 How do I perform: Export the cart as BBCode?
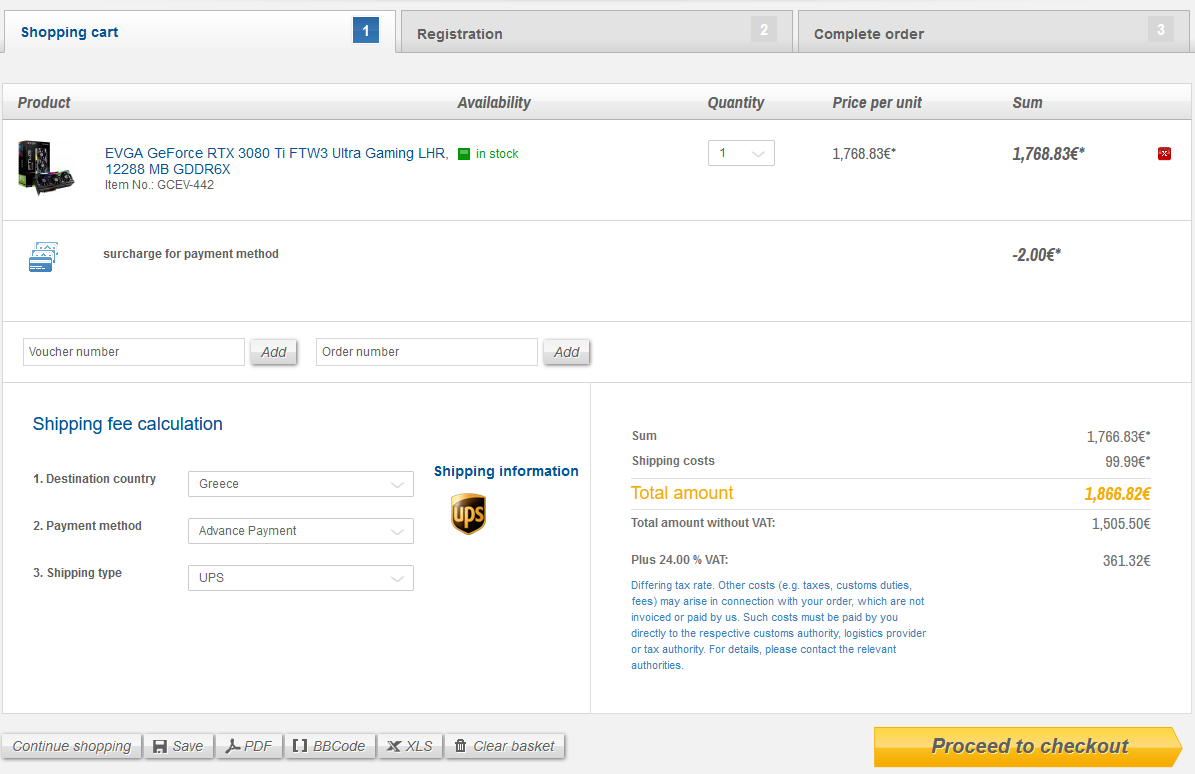coord(329,746)
